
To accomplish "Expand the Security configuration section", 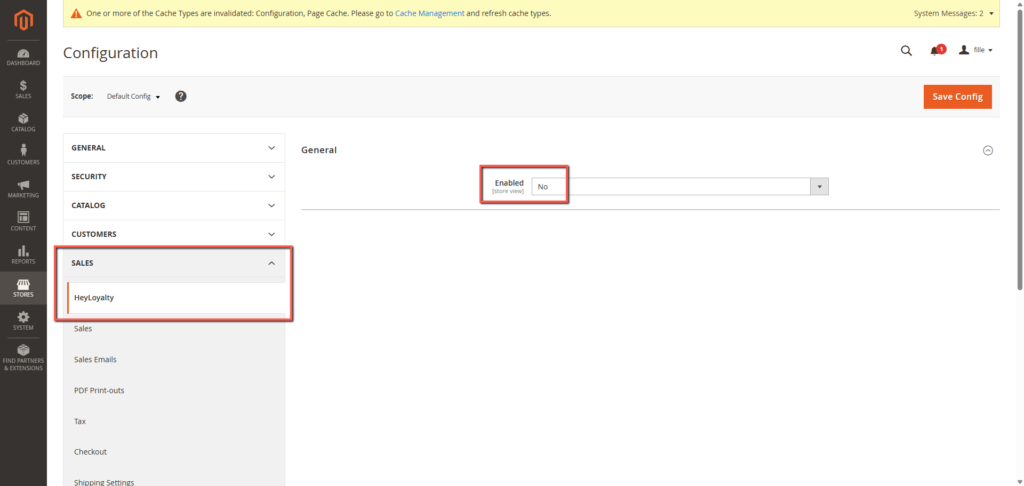I will 173,176.
